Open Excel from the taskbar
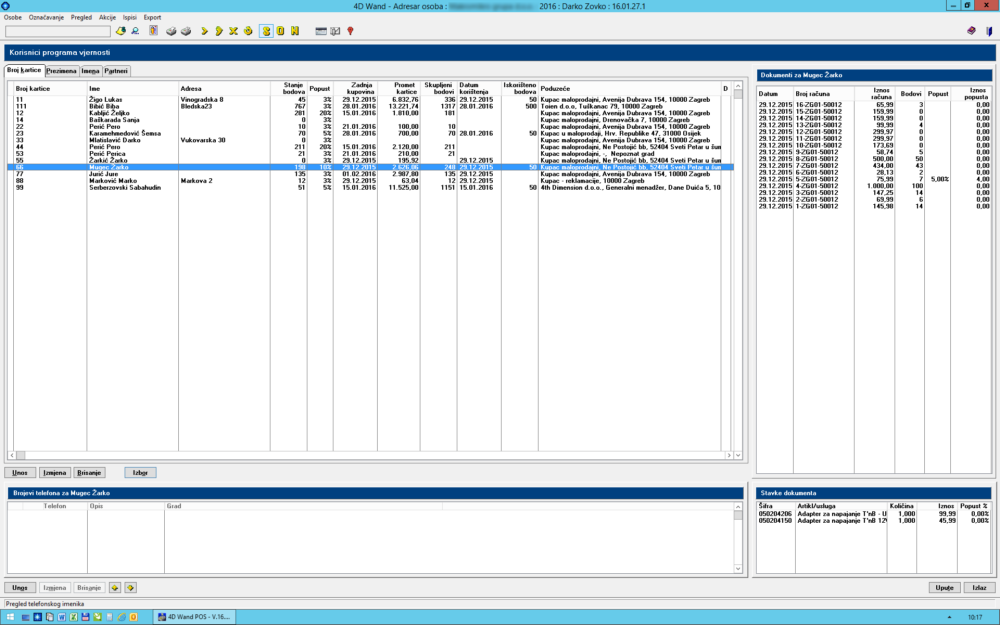This screenshot has height=625, width=1000. 74,617
